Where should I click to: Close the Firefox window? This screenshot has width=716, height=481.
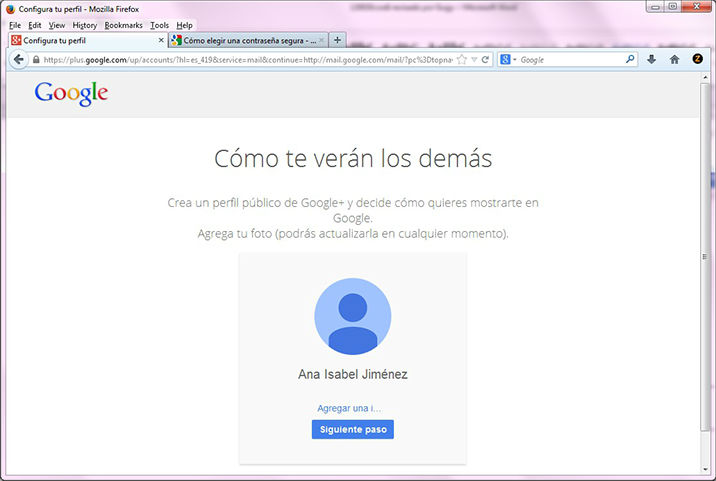[697, 7]
